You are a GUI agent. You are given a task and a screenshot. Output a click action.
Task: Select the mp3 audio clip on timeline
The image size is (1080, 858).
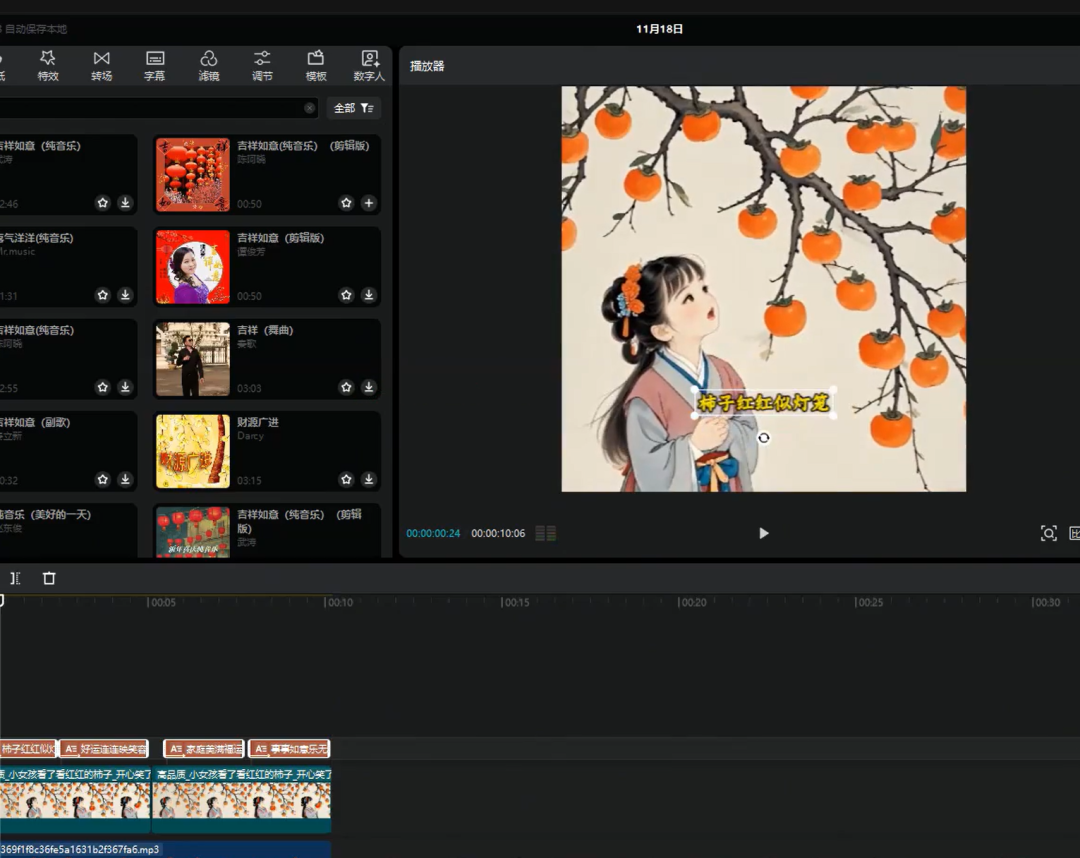[x=165, y=849]
